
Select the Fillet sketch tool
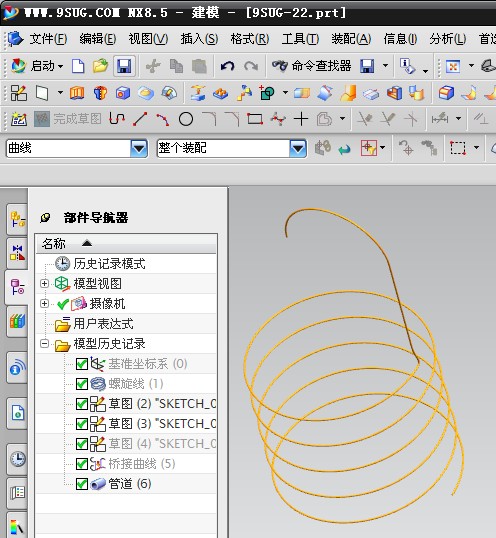(209, 119)
